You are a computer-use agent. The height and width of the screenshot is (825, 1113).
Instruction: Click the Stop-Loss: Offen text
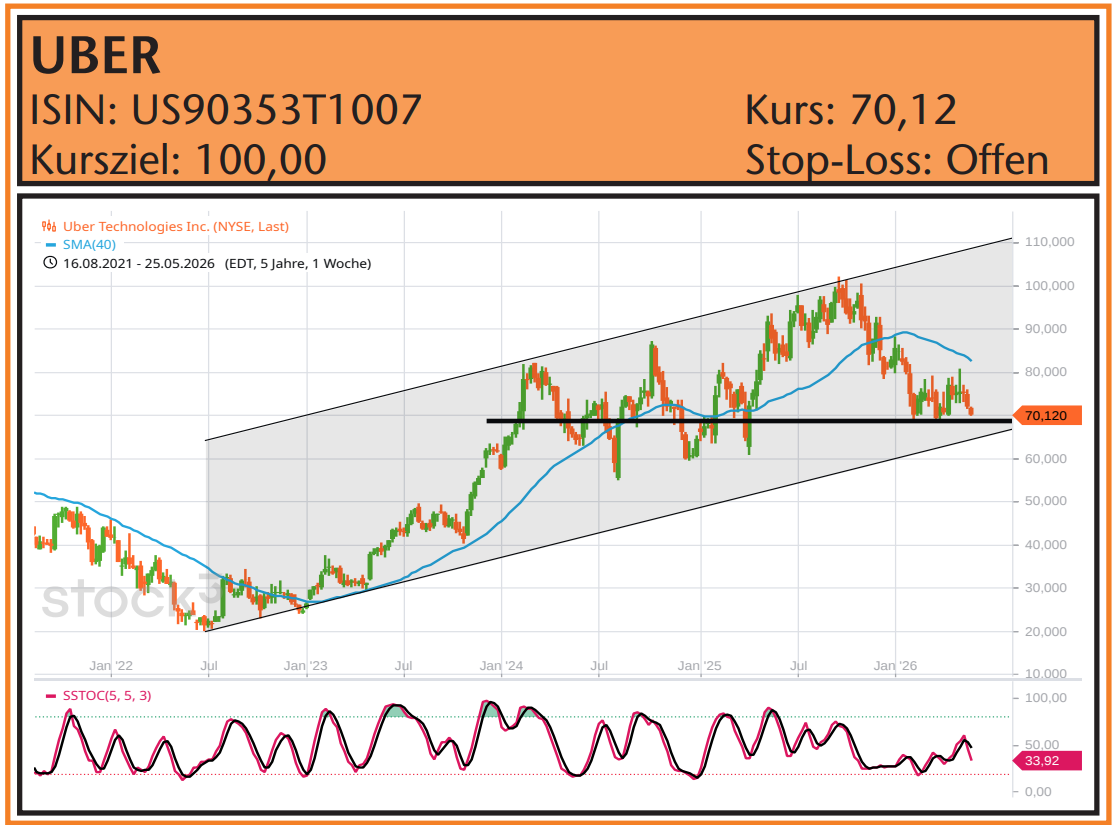897,160
